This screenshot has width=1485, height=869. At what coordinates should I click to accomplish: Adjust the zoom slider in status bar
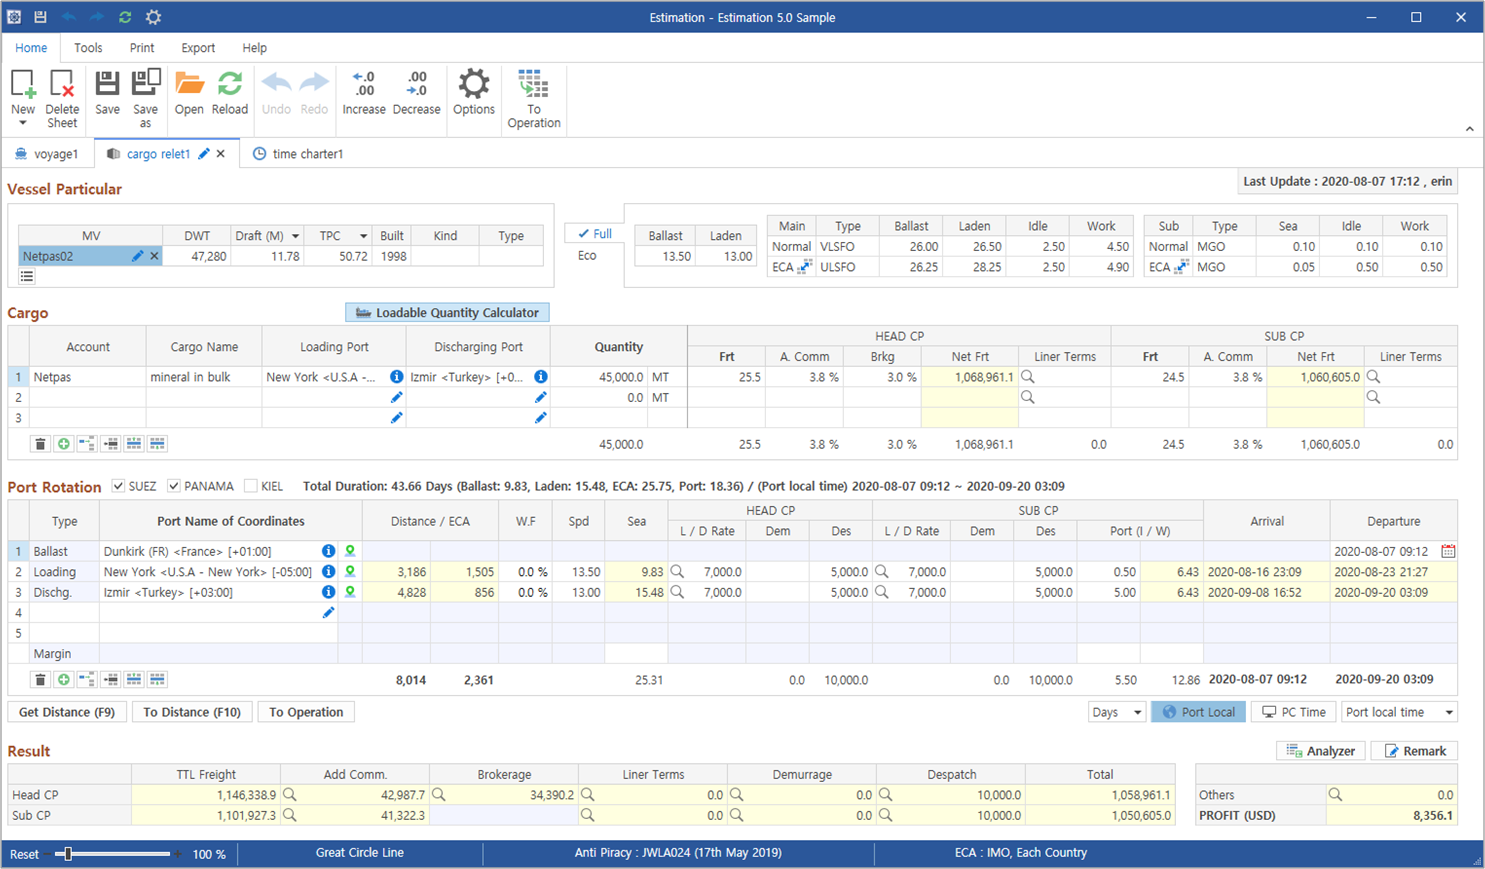click(x=68, y=854)
